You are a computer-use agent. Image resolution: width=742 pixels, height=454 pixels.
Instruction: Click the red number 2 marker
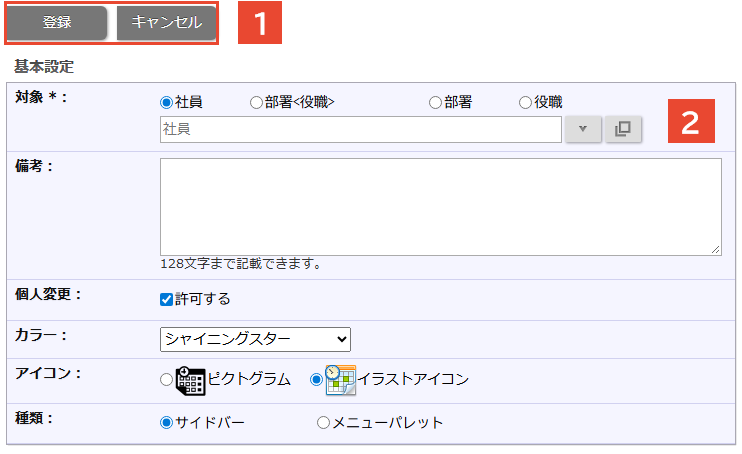691,123
